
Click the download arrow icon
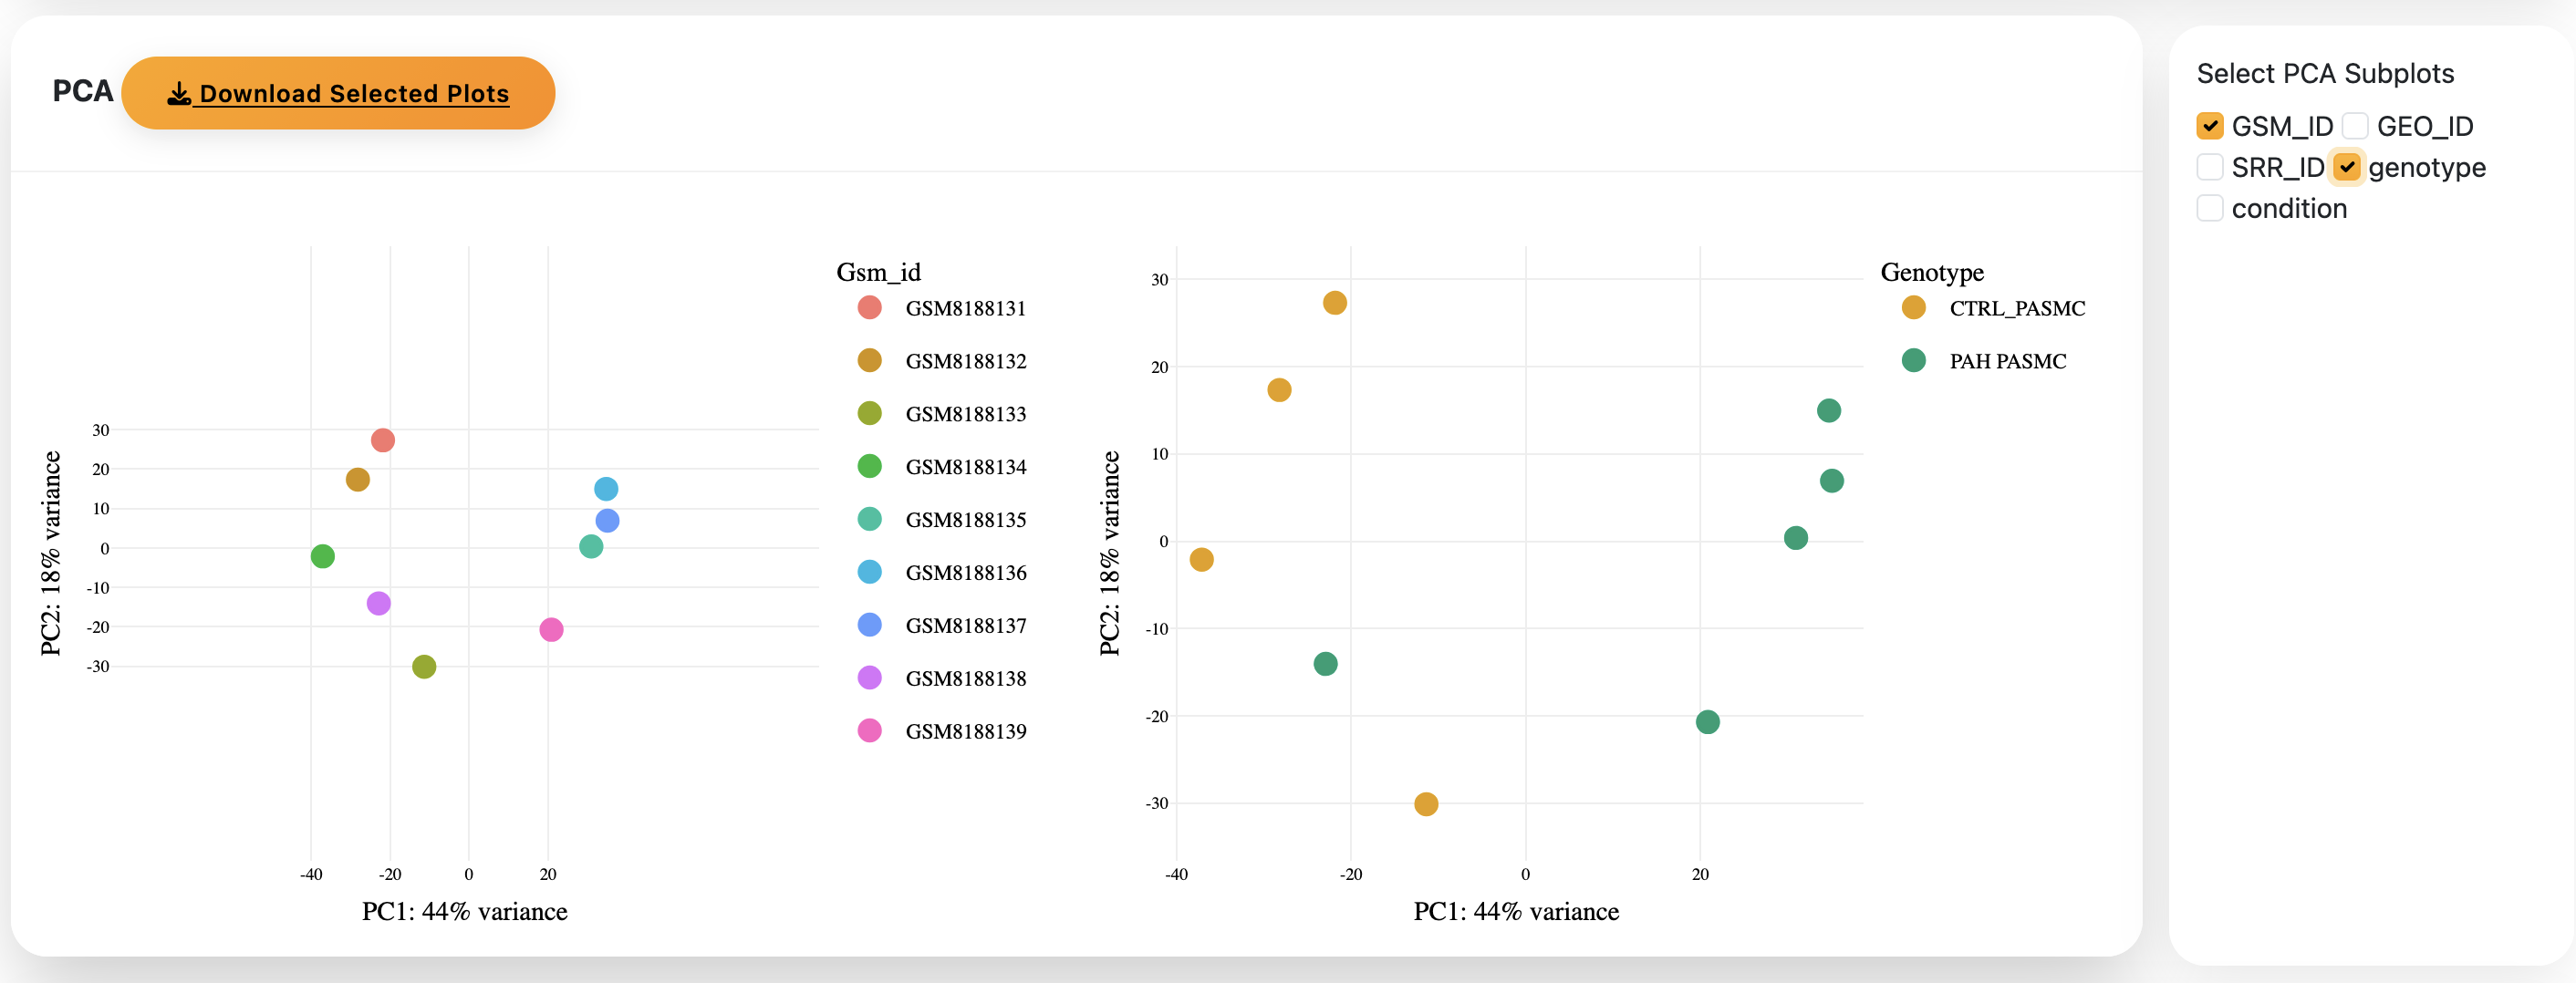tap(179, 94)
